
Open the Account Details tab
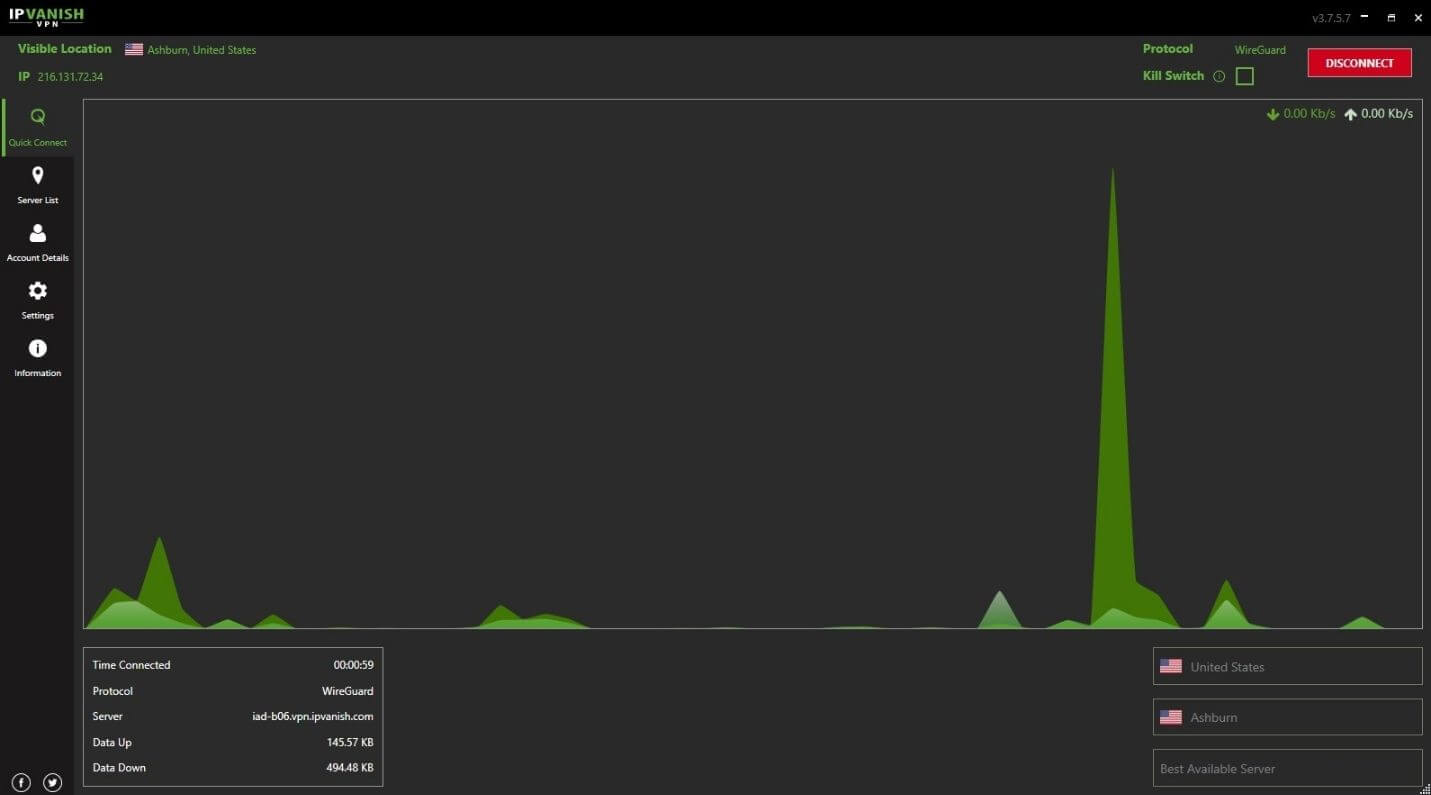[x=38, y=243]
